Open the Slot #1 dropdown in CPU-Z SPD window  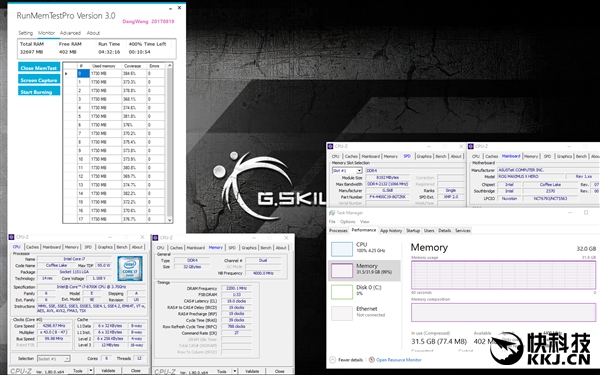359,171
